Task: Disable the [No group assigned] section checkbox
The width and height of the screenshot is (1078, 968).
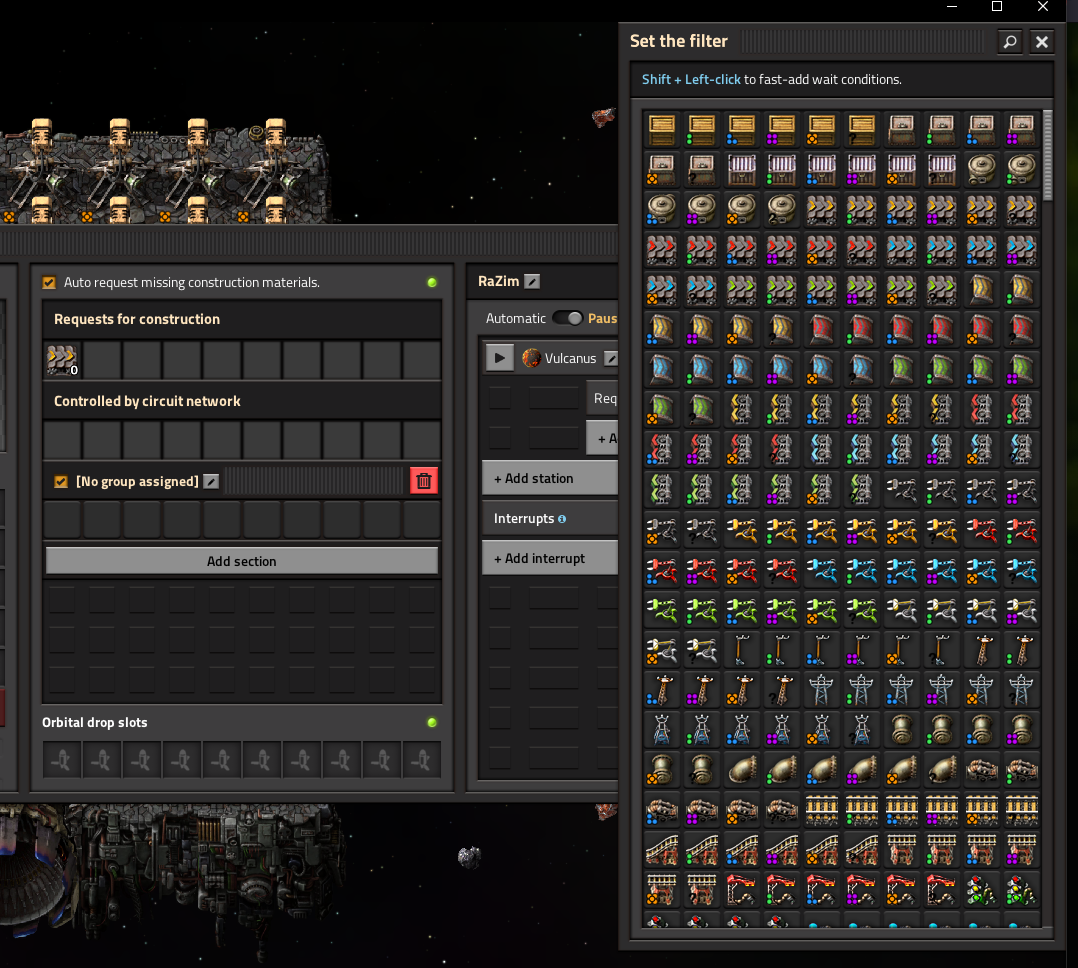Action: coord(61,481)
